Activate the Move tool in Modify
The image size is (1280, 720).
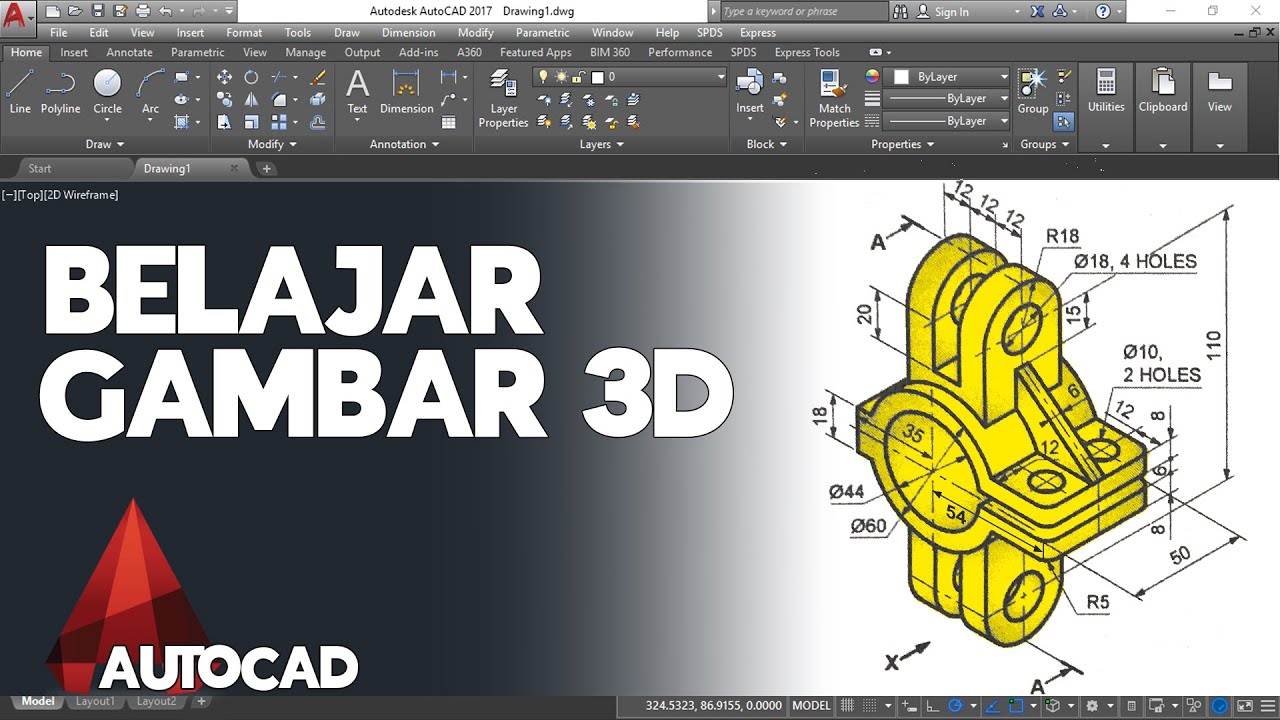click(x=224, y=77)
